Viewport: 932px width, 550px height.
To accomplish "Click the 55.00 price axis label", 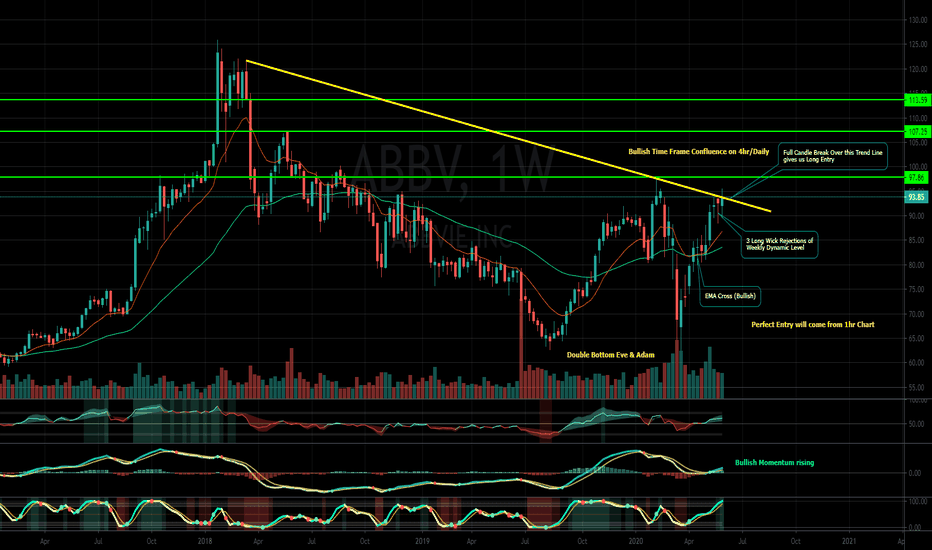I will pyautogui.click(x=918, y=388).
